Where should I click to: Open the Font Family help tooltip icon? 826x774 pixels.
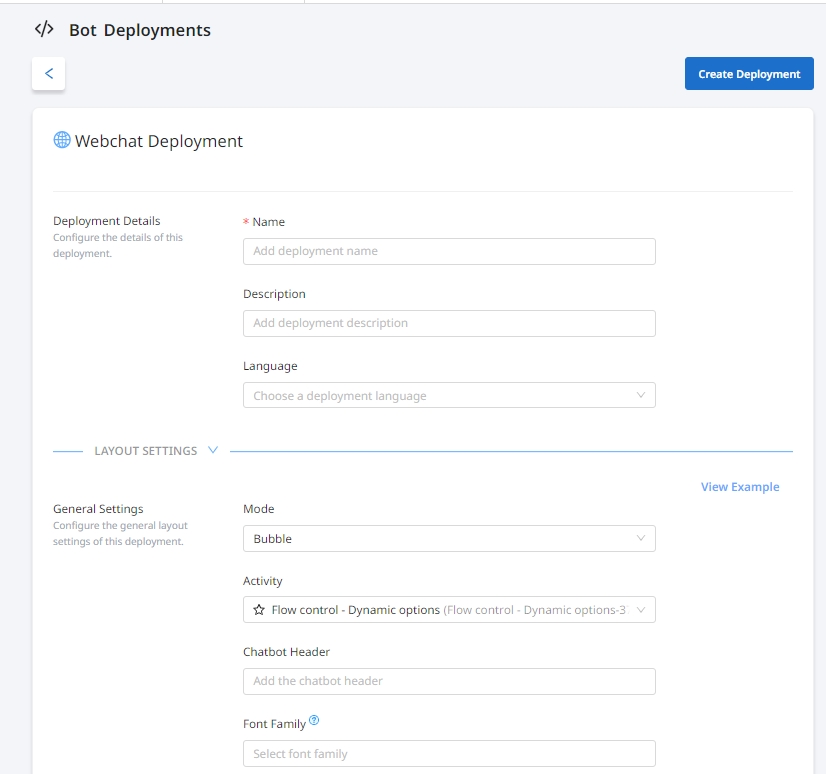314,720
